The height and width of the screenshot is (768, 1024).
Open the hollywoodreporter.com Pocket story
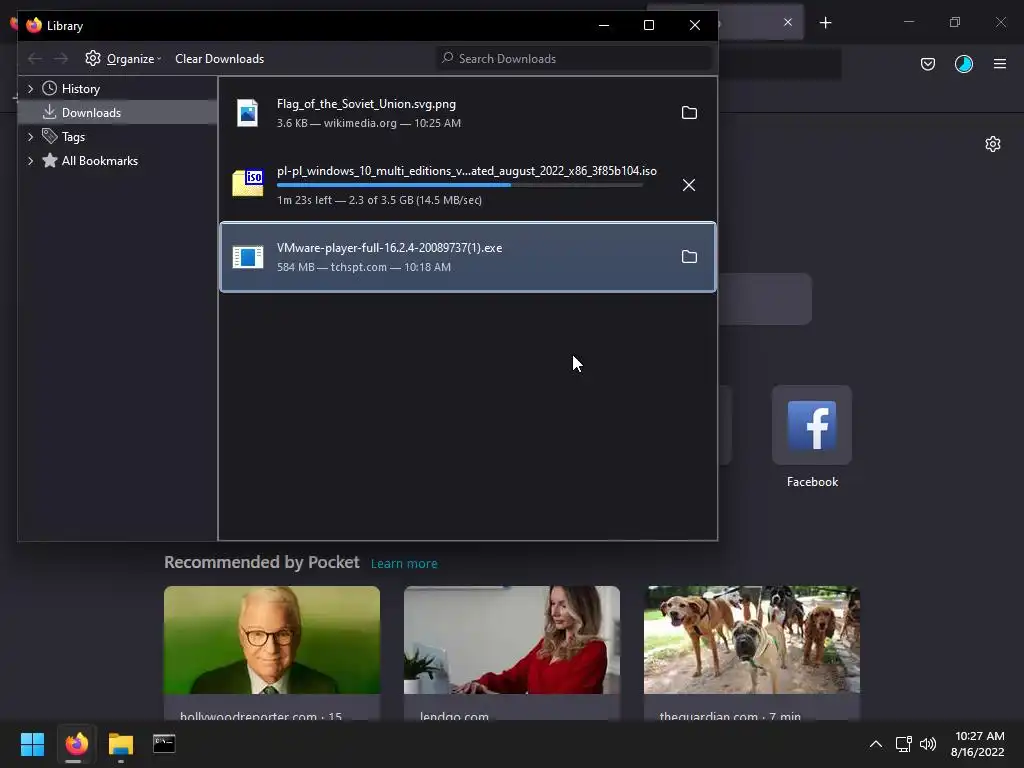click(x=272, y=653)
